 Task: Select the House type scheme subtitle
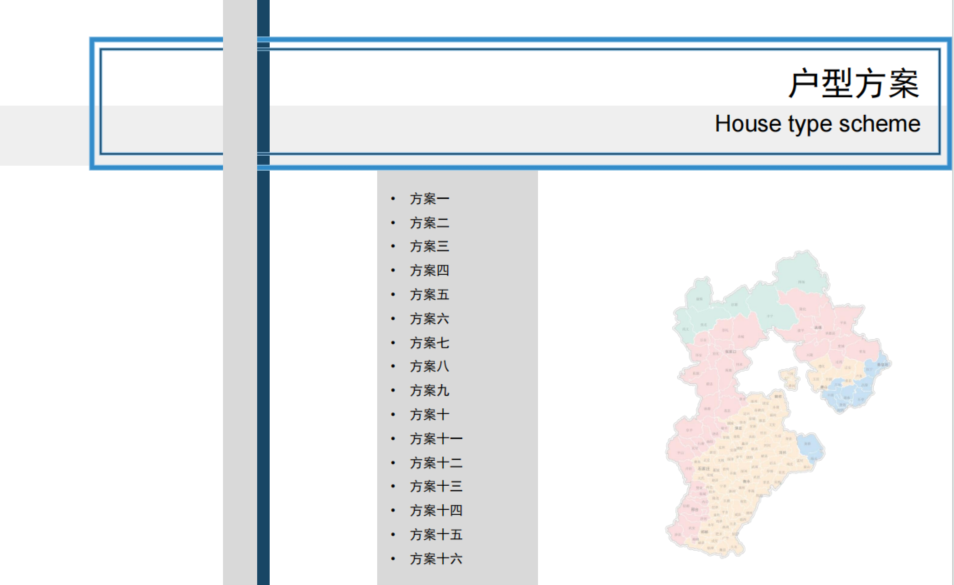[817, 124]
